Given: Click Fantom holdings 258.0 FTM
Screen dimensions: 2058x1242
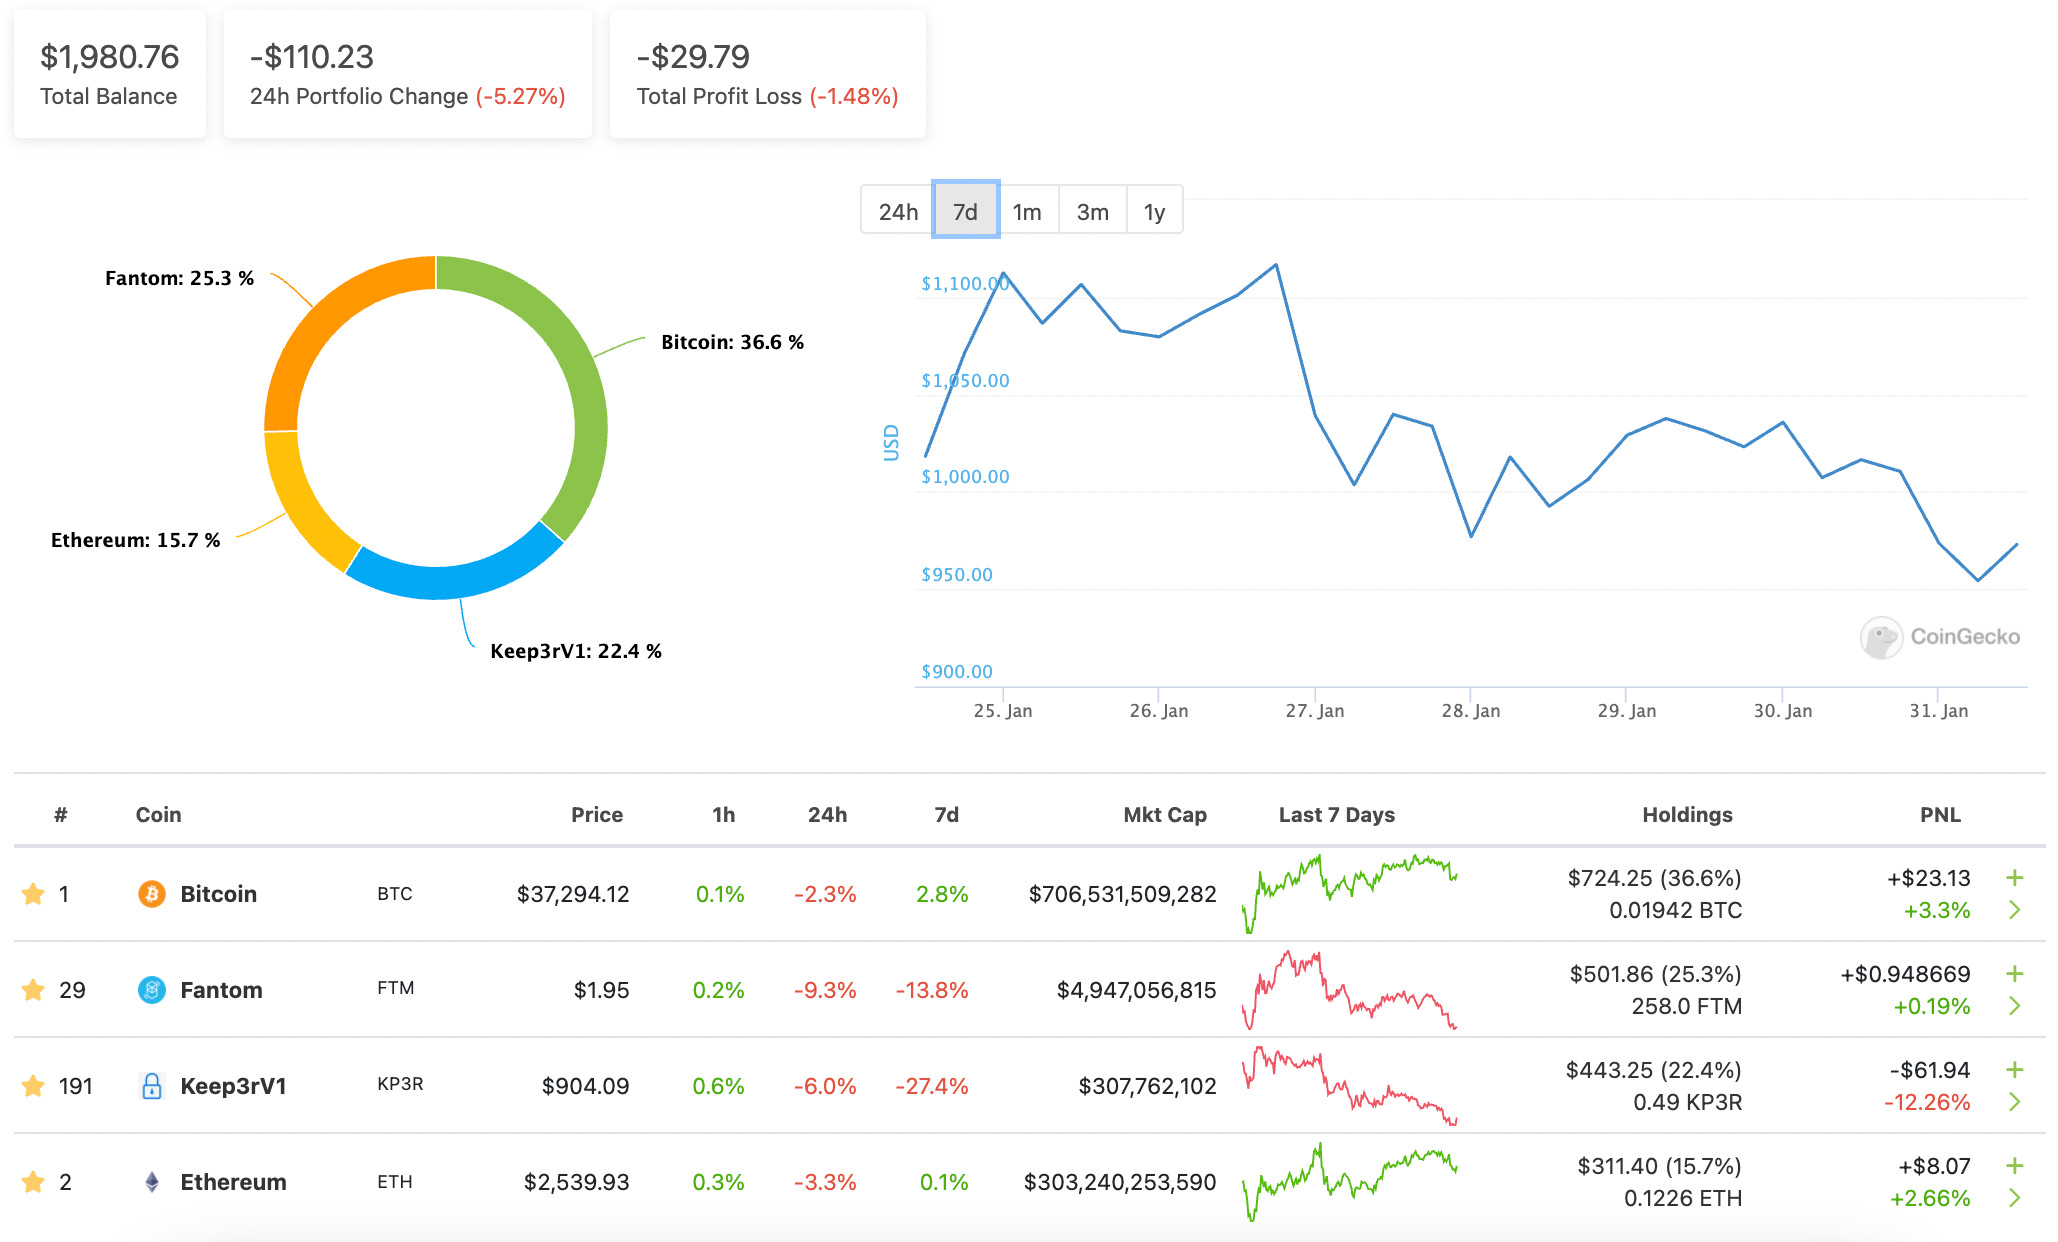Looking at the screenshot, I should point(1687,1006).
